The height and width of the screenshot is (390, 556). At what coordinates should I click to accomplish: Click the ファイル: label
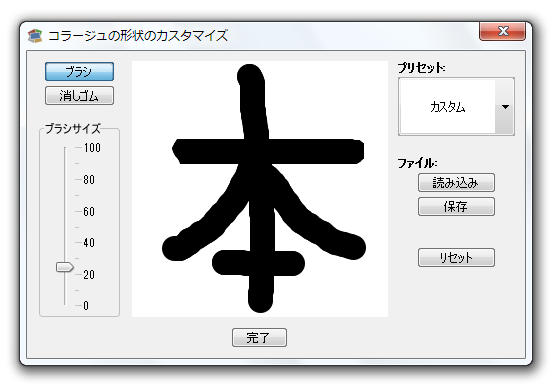pos(417,163)
